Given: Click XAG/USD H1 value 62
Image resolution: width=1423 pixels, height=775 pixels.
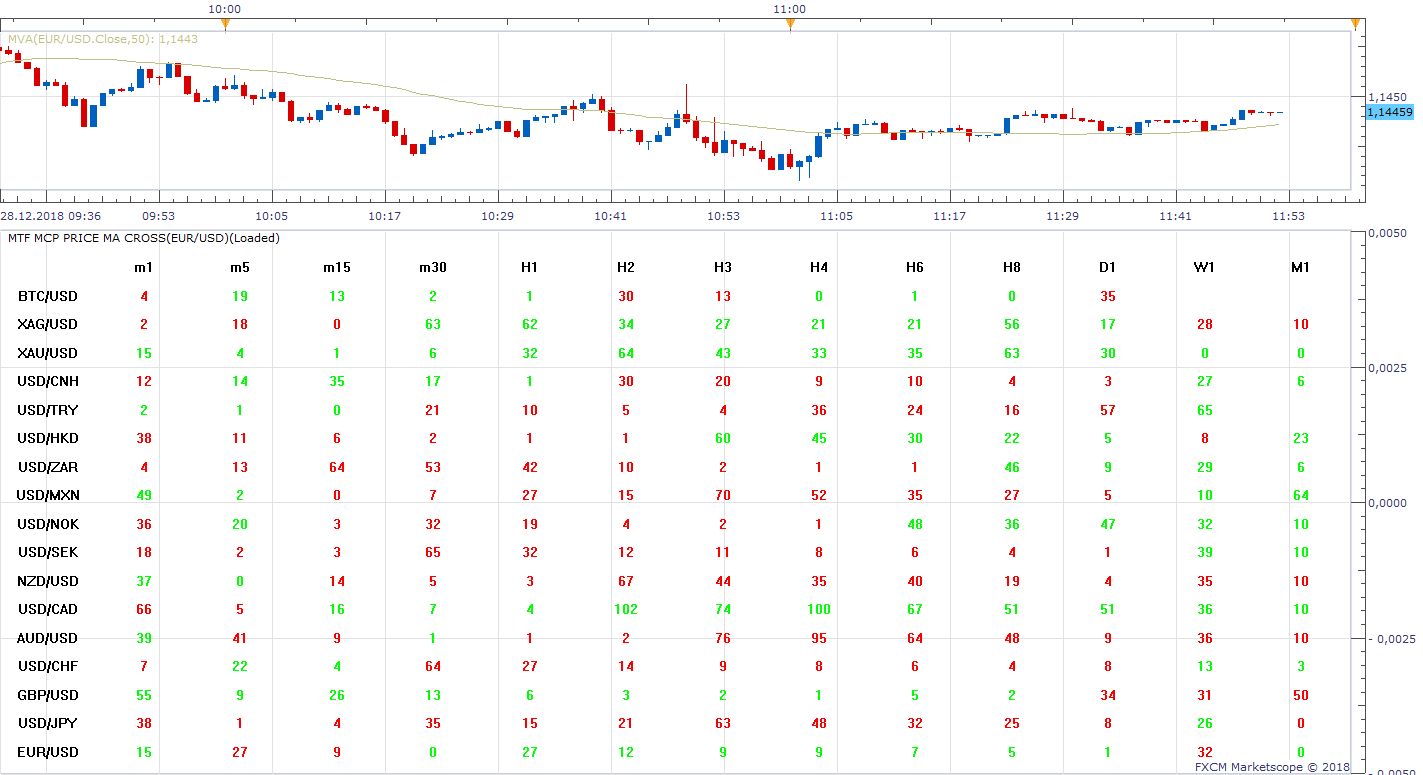Looking at the screenshot, I should tap(529, 324).
